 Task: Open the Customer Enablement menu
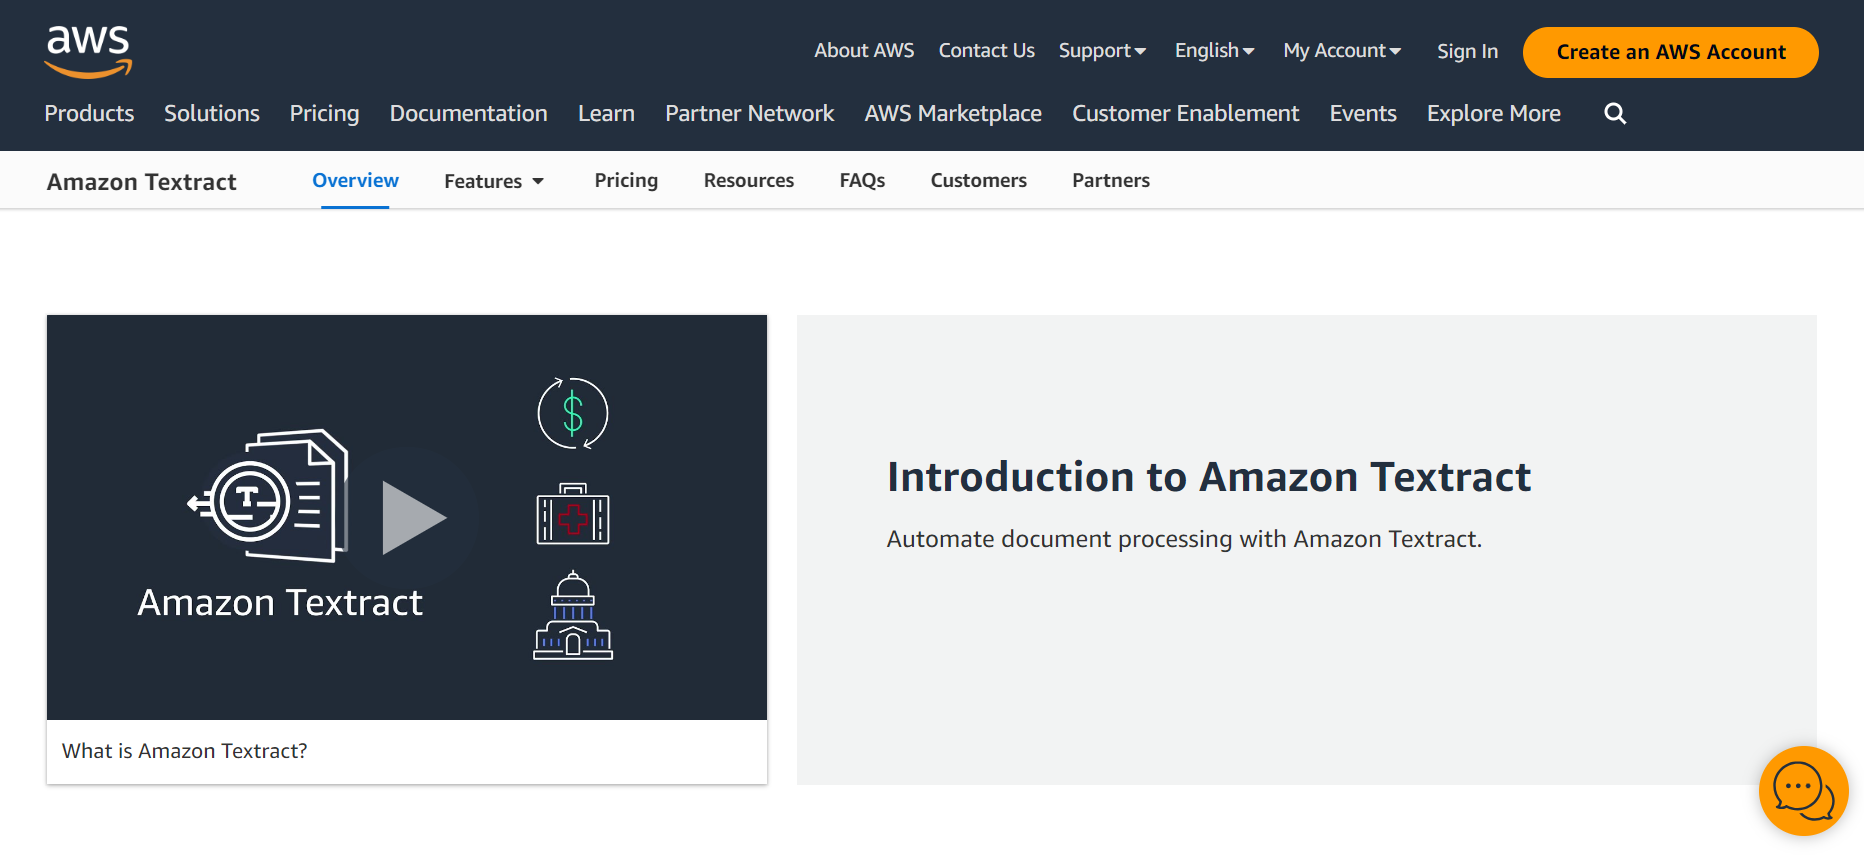[x=1185, y=114]
